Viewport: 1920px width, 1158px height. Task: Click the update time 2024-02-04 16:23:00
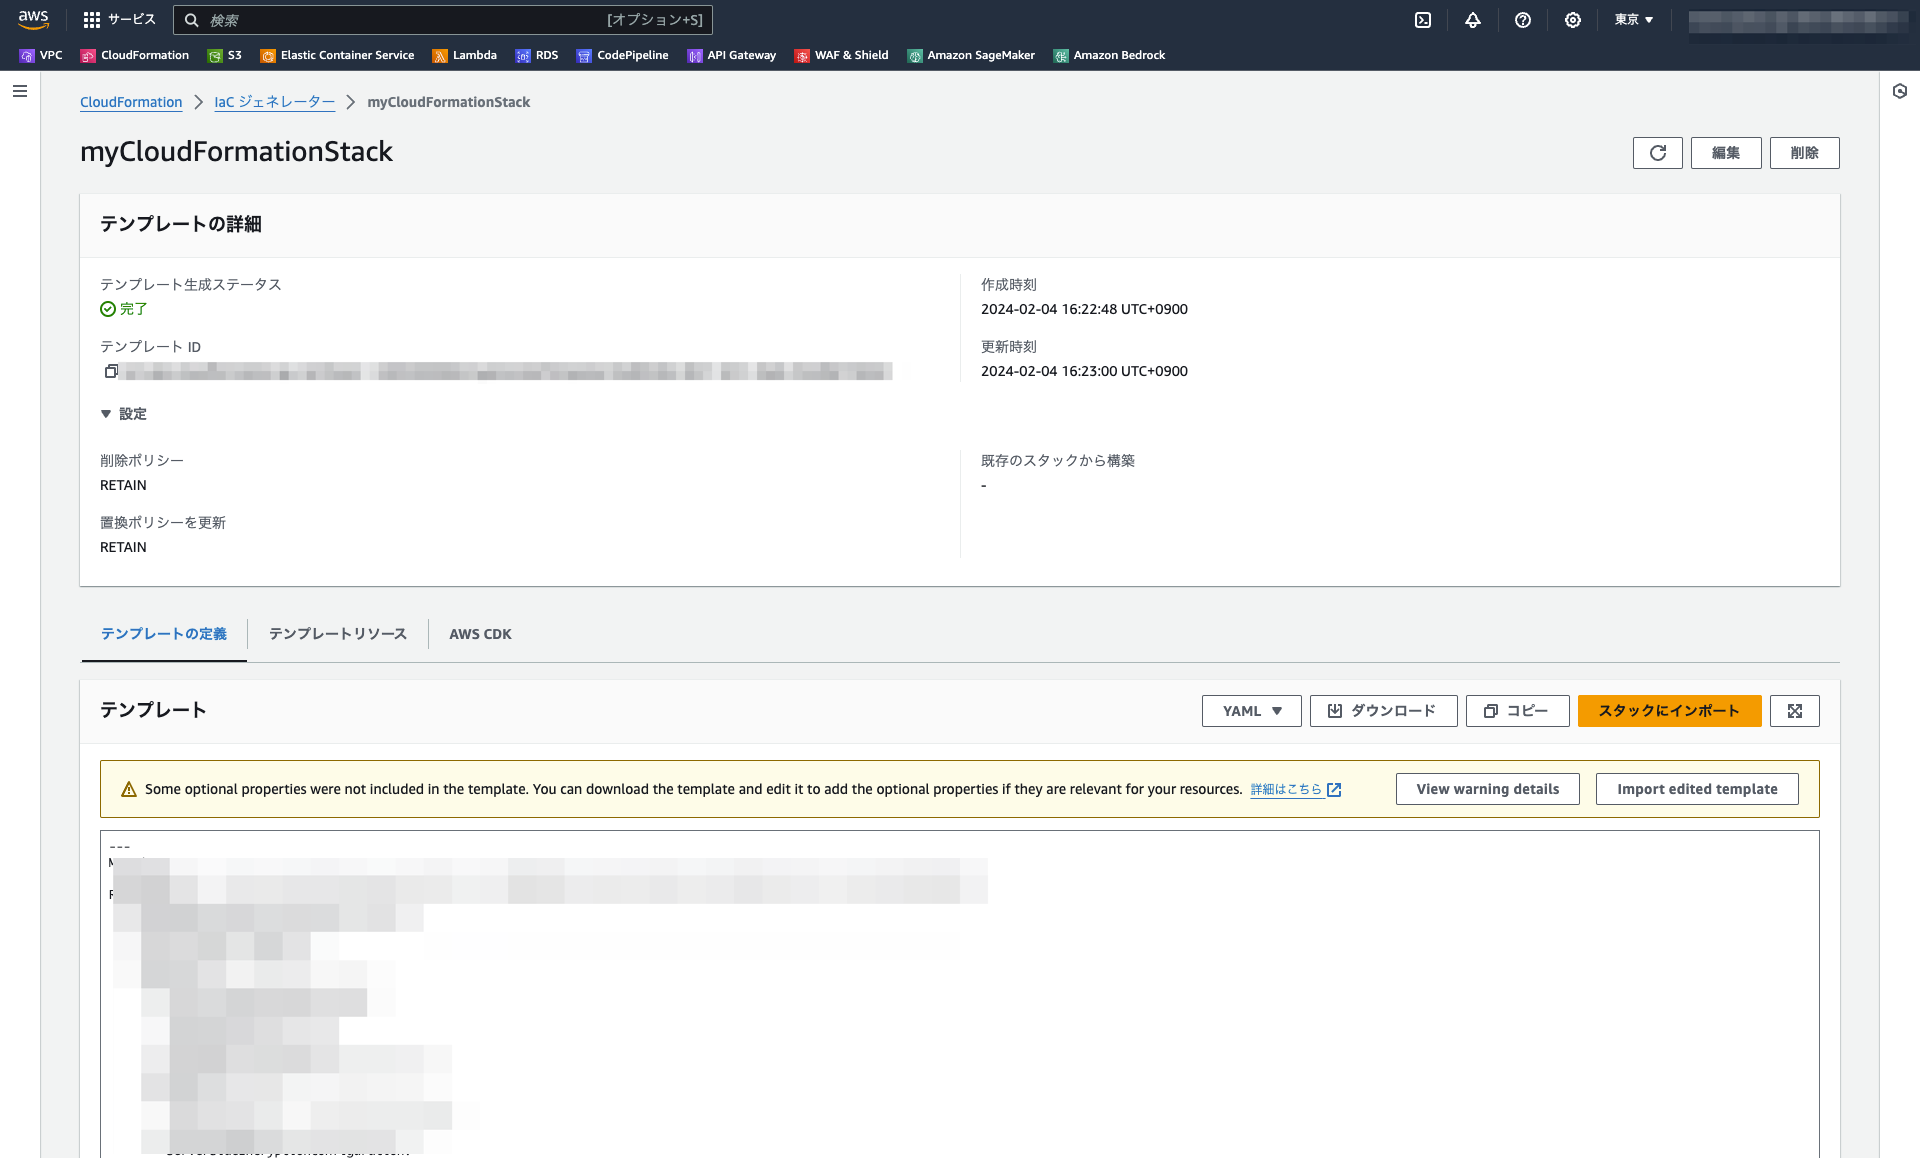[x=1084, y=371]
